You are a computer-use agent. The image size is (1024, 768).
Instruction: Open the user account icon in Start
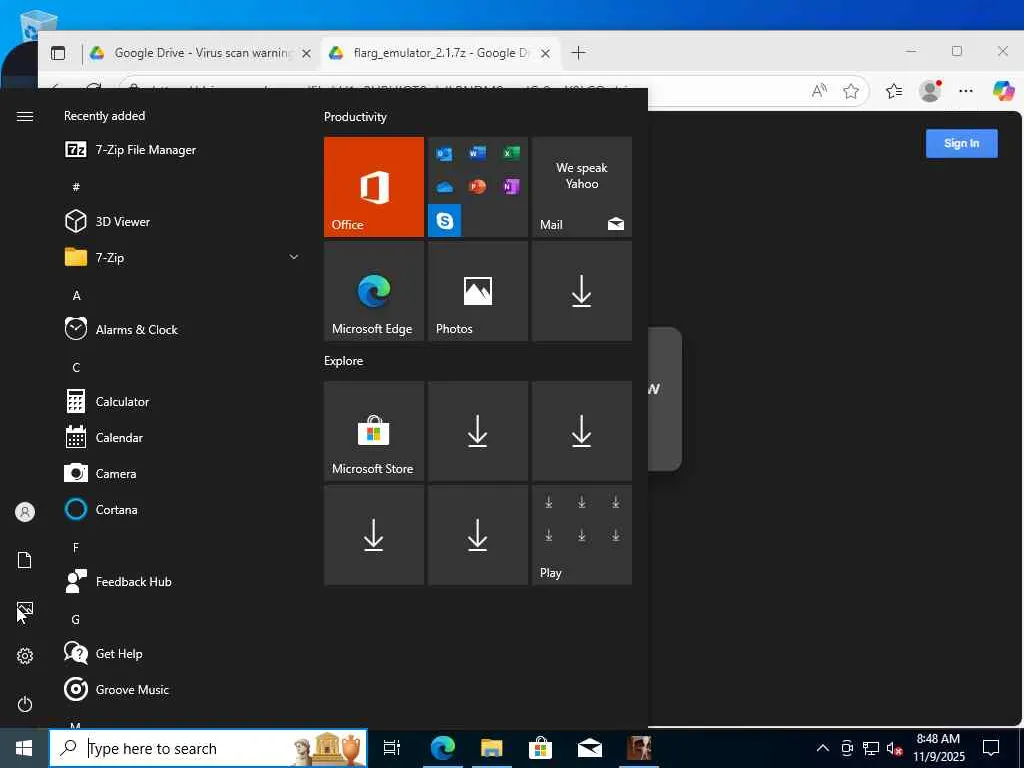25,512
